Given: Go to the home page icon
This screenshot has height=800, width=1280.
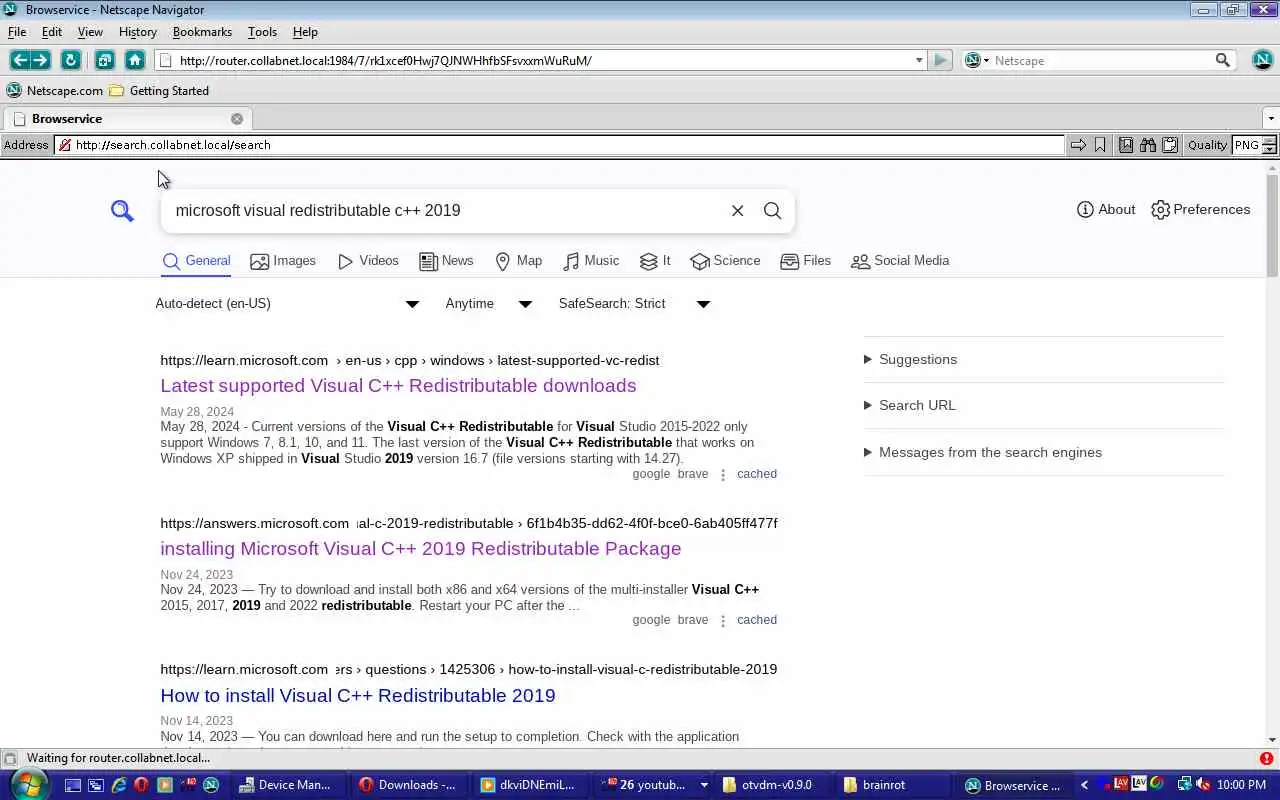Looking at the screenshot, I should [x=135, y=60].
